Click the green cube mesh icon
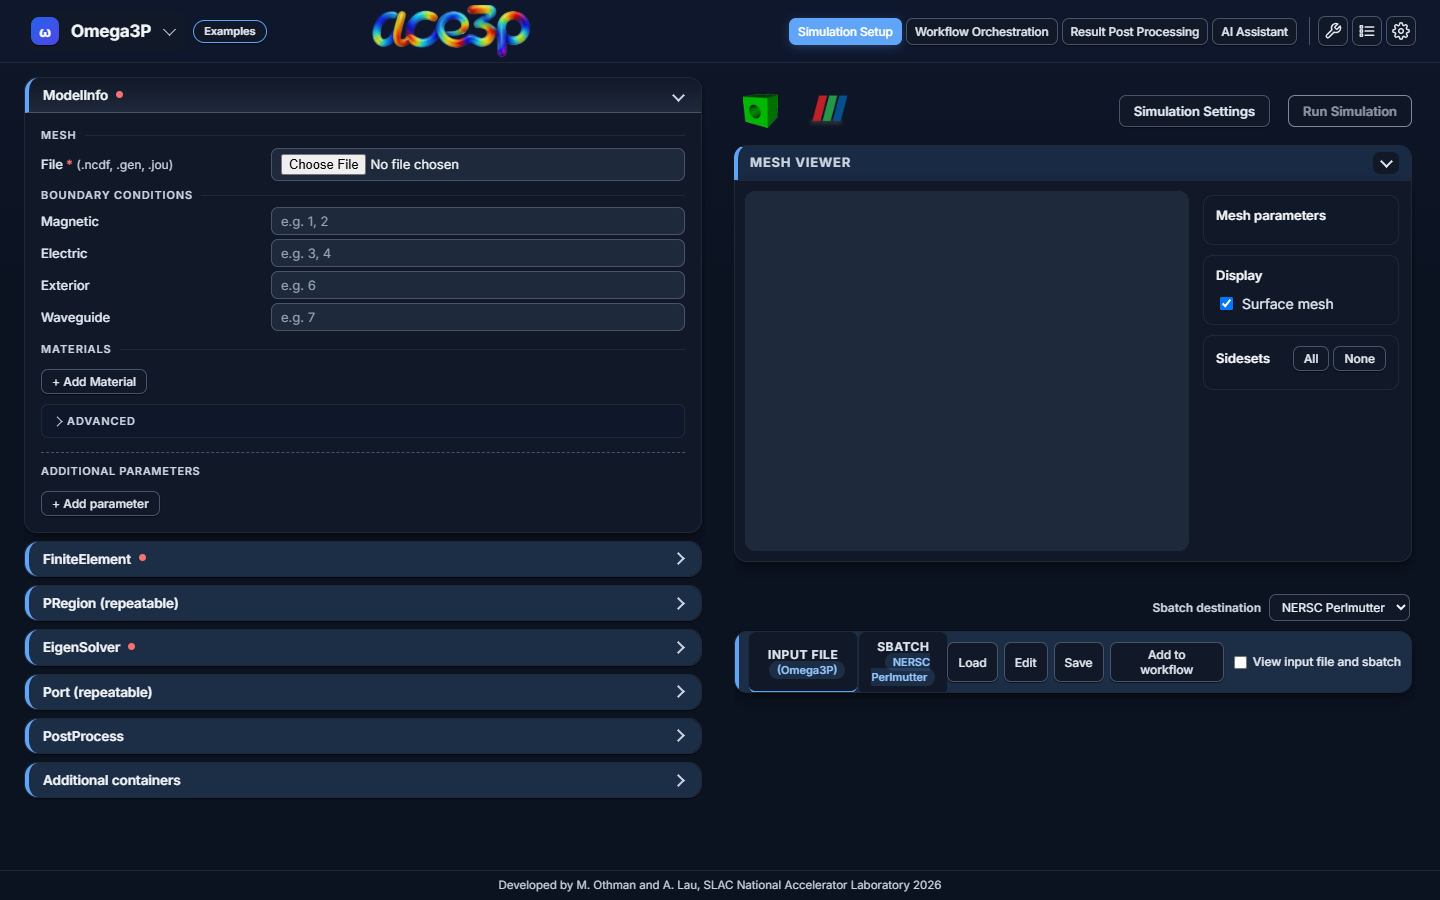The image size is (1440, 900). (x=761, y=110)
